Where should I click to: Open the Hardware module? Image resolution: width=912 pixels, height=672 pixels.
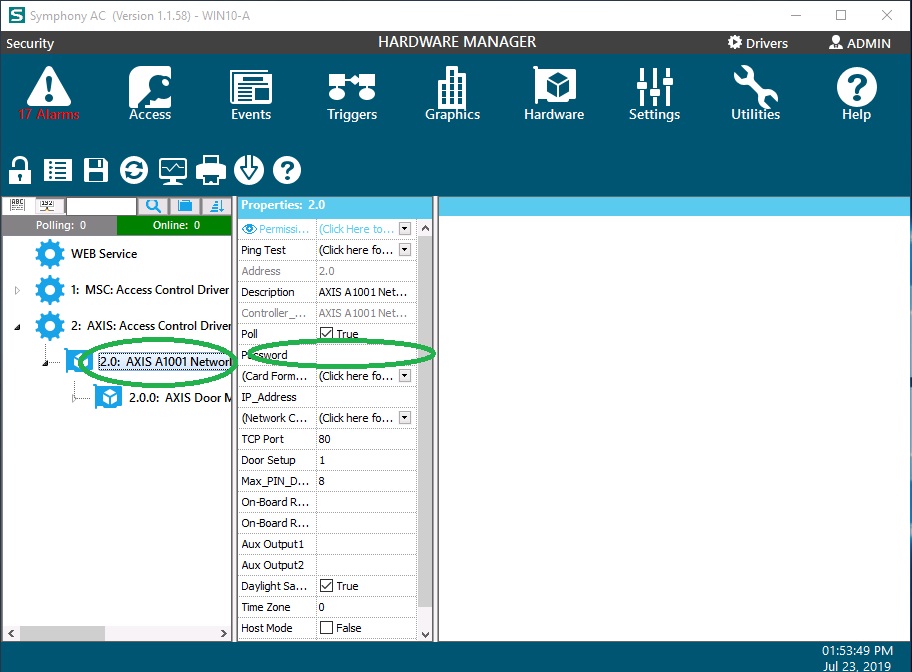pyautogui.click(x=554, y=93)
